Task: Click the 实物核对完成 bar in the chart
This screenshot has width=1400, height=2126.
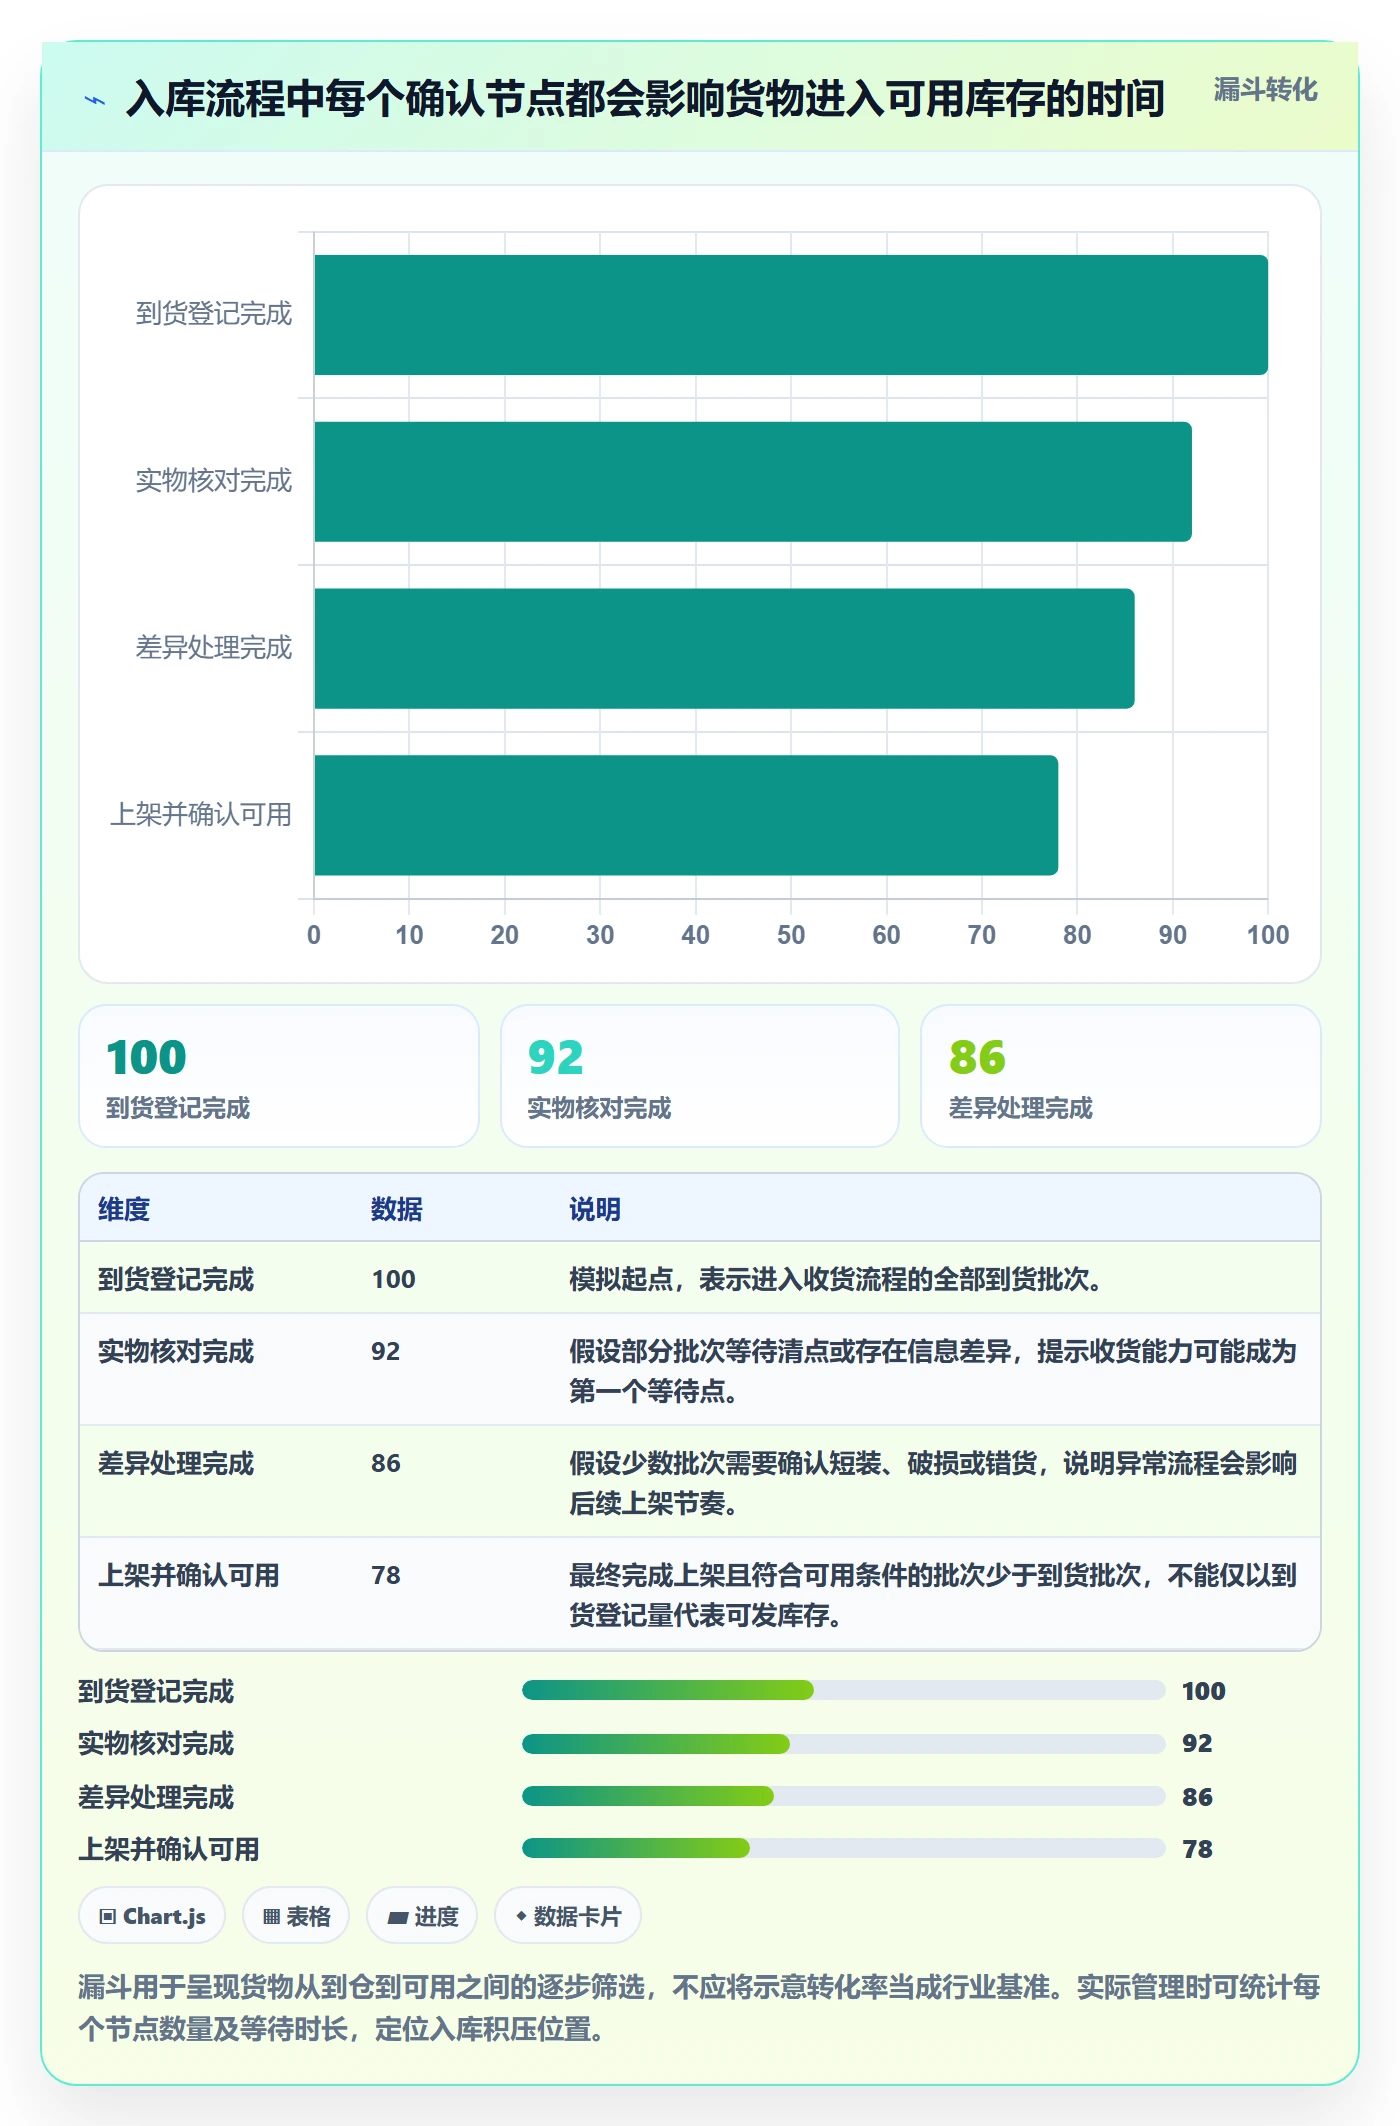Action: pos(753,482)
